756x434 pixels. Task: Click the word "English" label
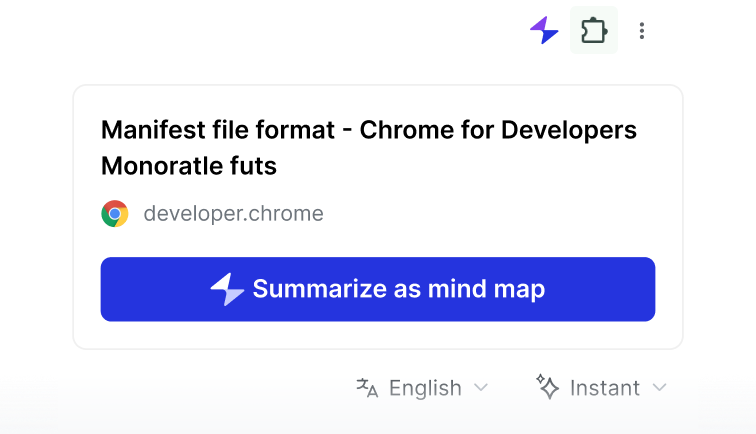tap(425, 387)
